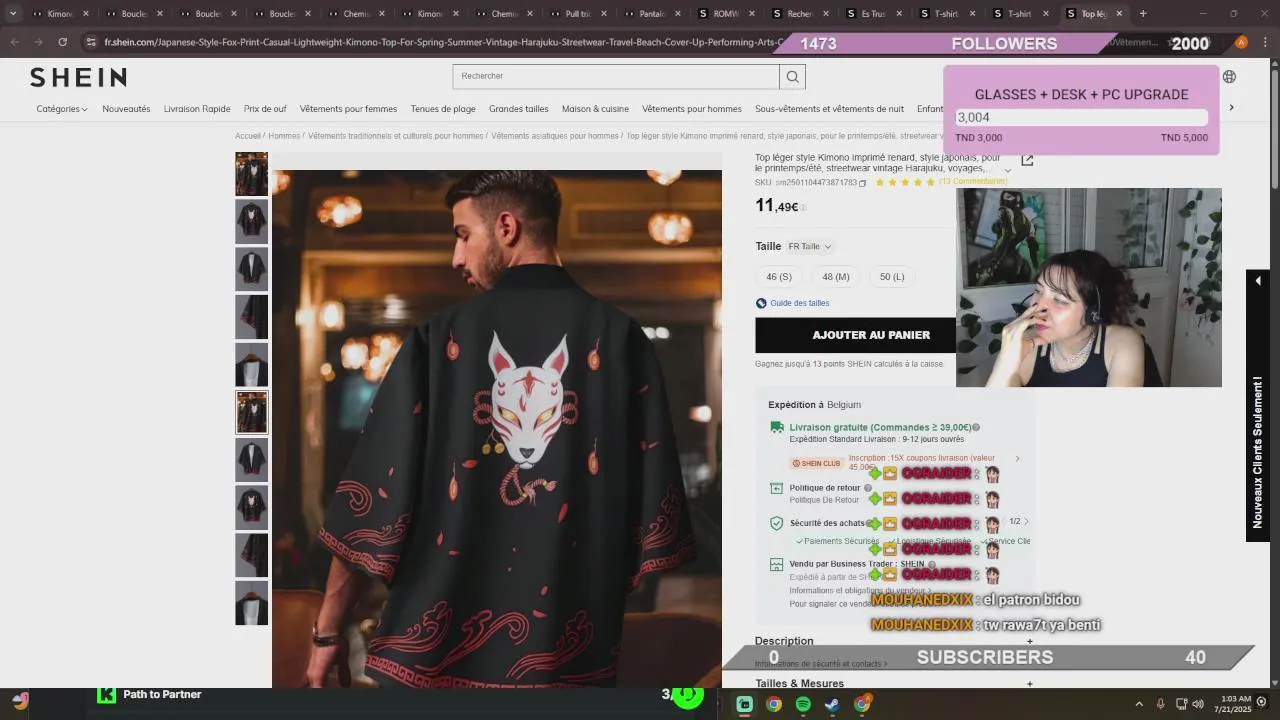Click the share icon beside product title
The width and height of the screenshot is (1280, 720).
click(1027, 160)
